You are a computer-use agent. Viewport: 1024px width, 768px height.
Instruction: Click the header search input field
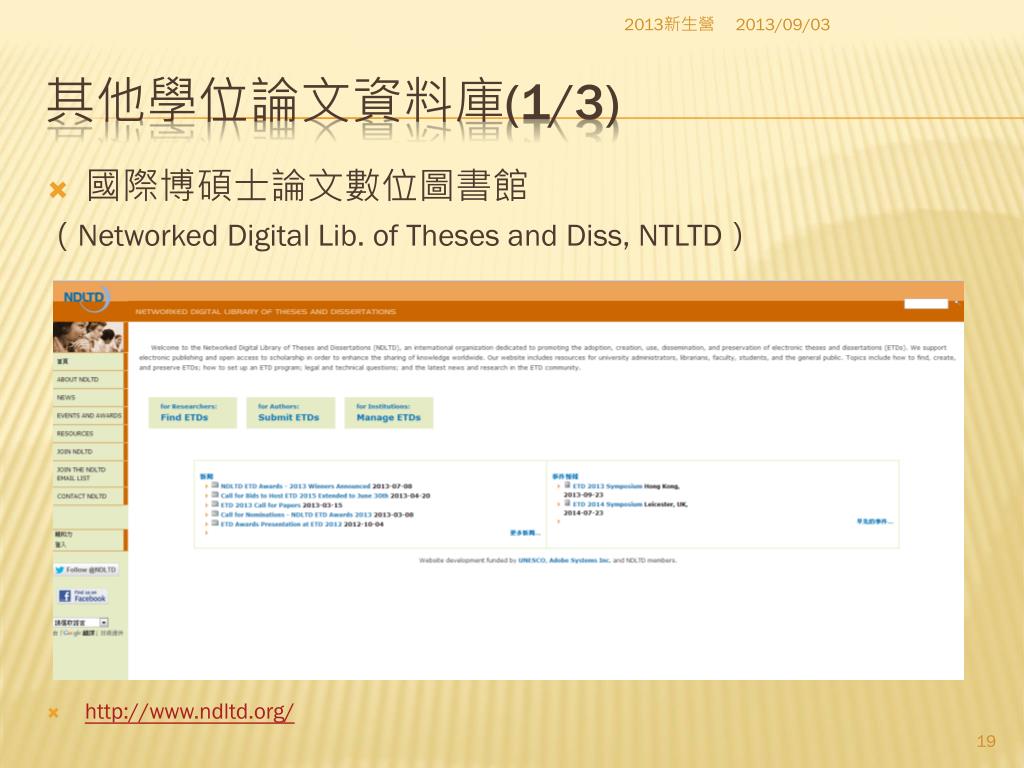[926, 303]
